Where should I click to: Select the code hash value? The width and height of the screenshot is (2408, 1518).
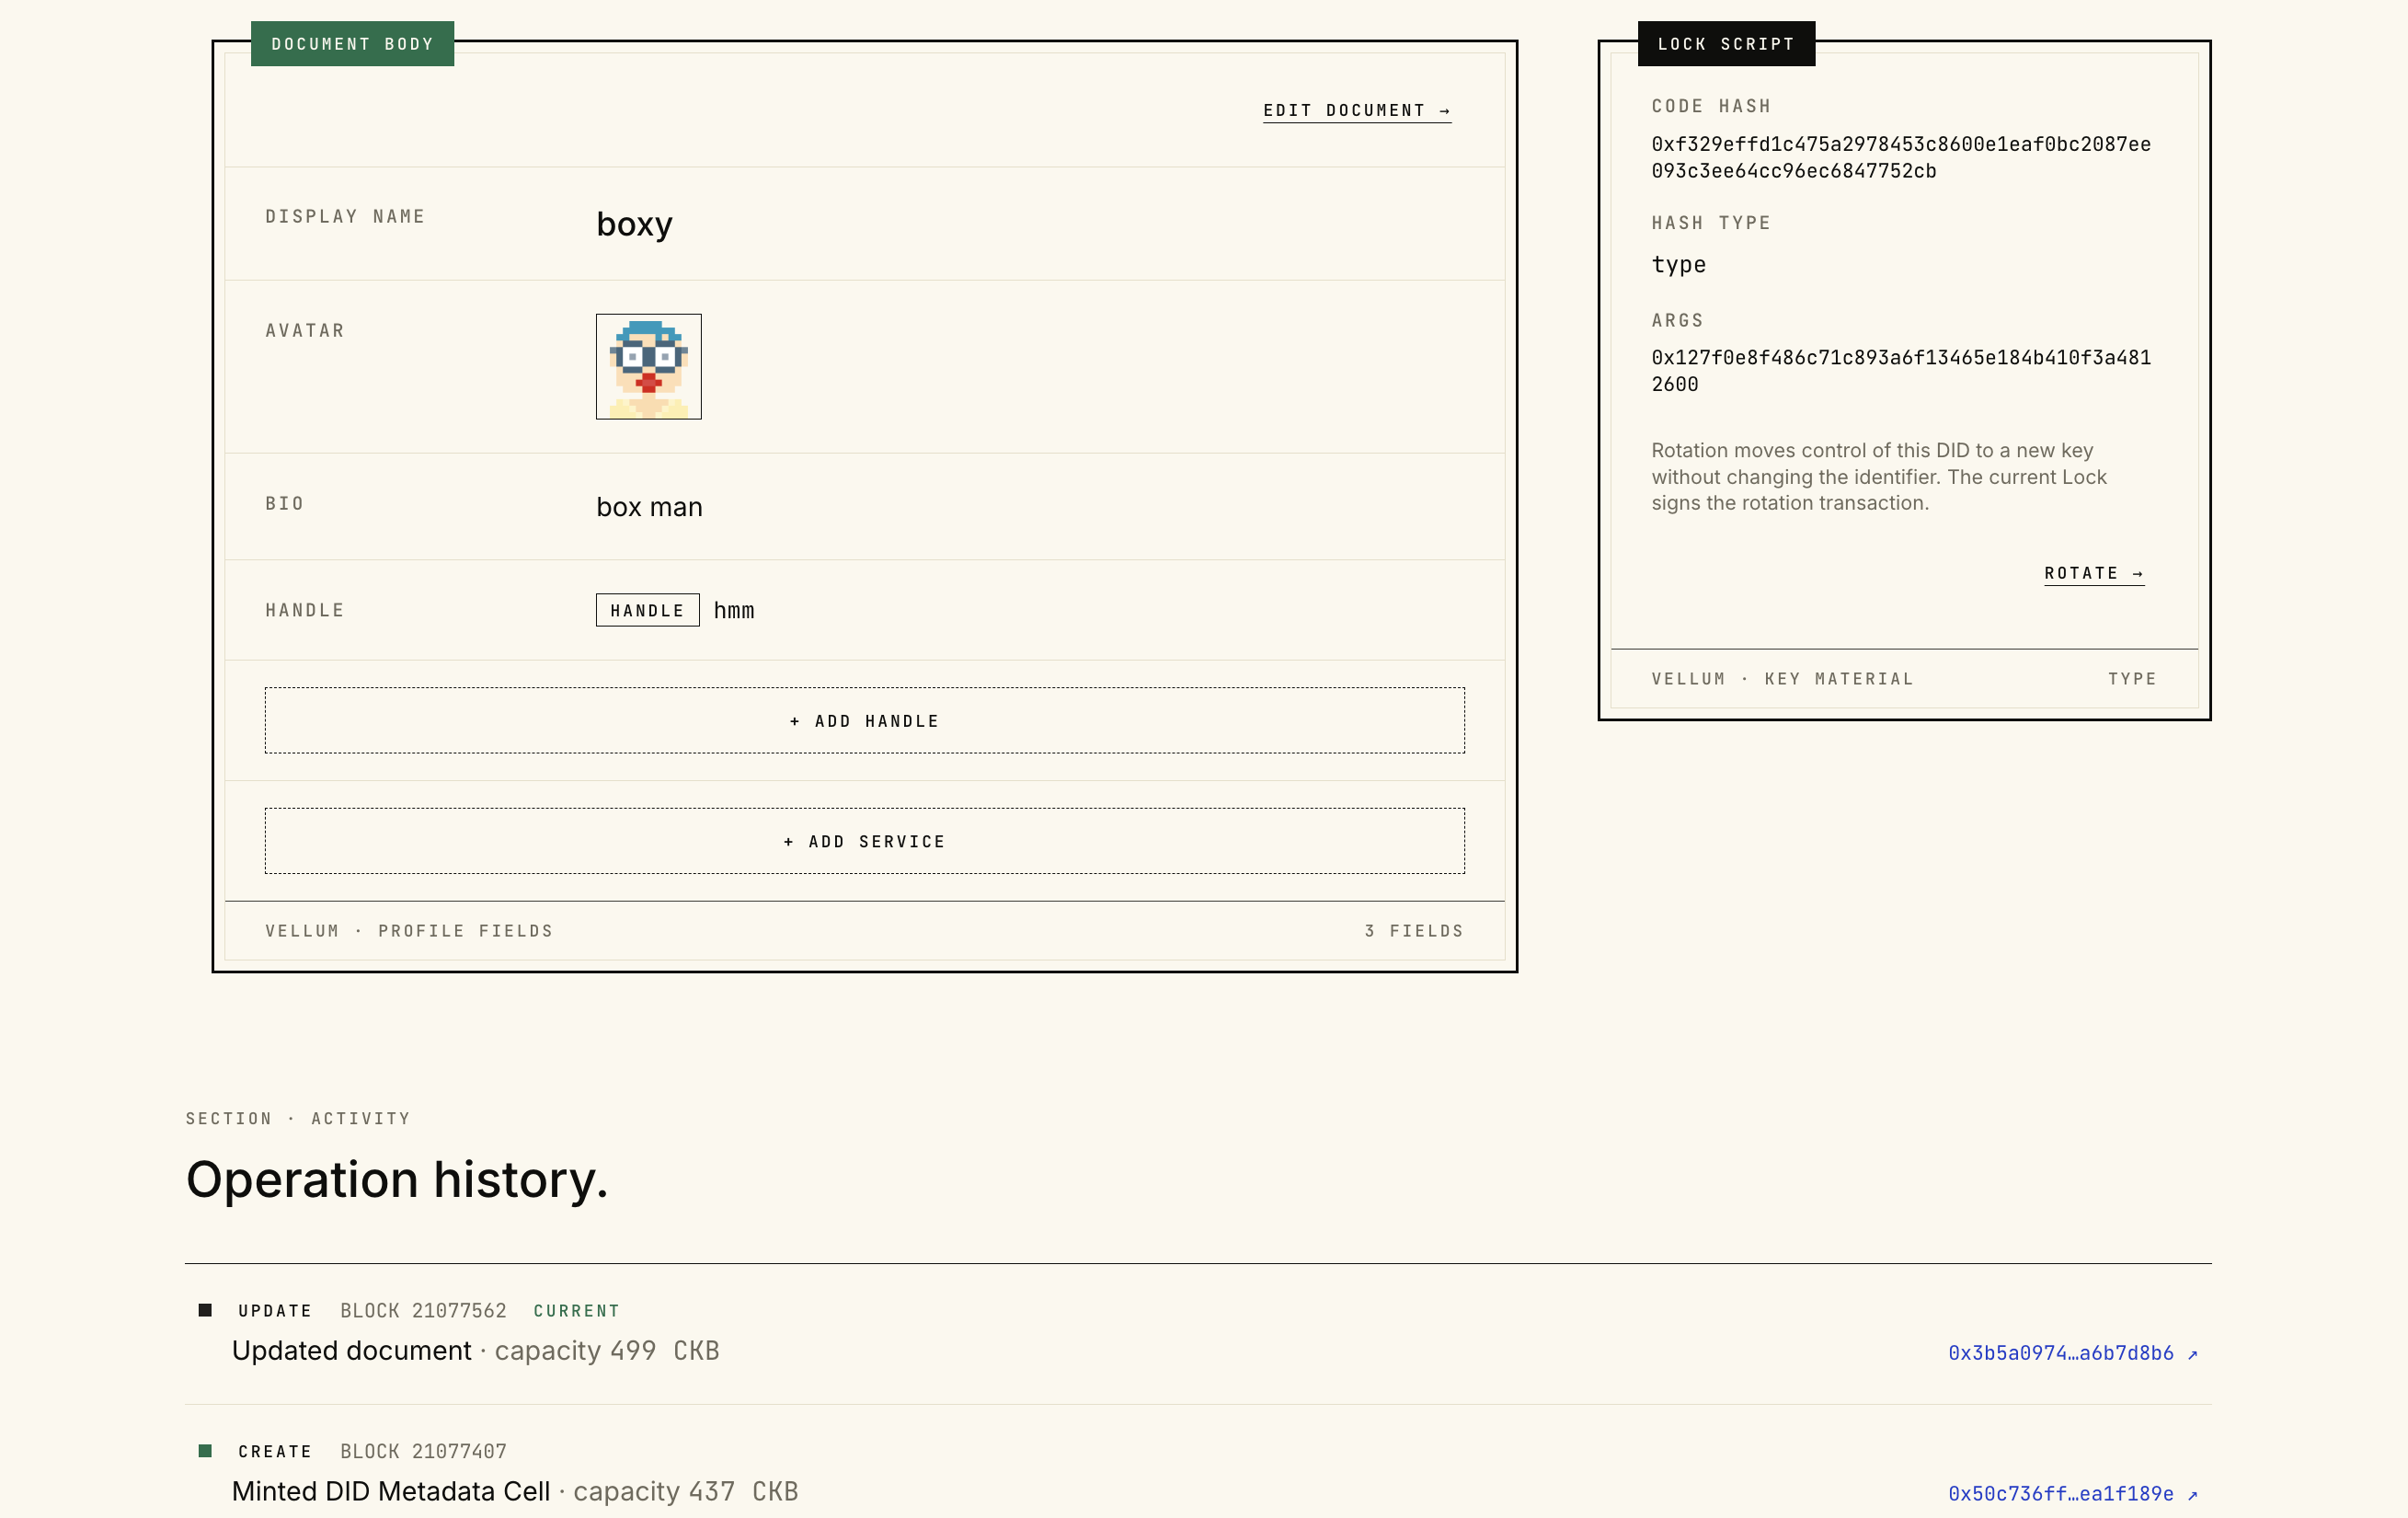coord(1901,157)
